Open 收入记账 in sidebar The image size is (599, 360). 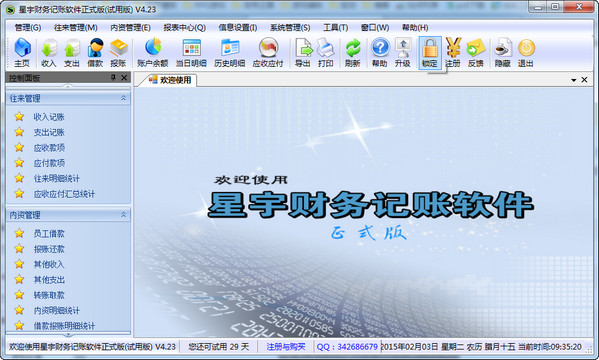click(x=49, y=117)
